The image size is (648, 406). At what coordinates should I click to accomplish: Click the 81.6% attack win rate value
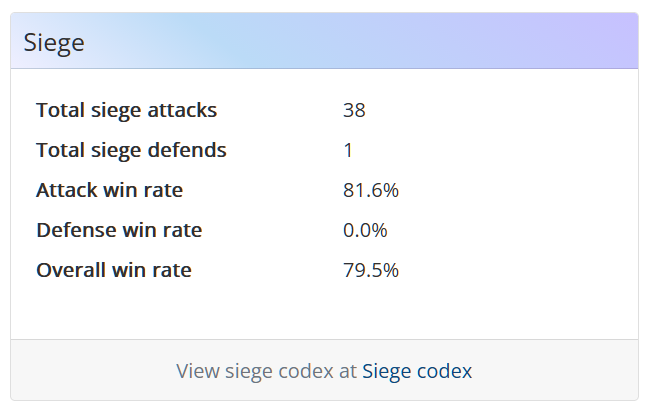[371, 190]
